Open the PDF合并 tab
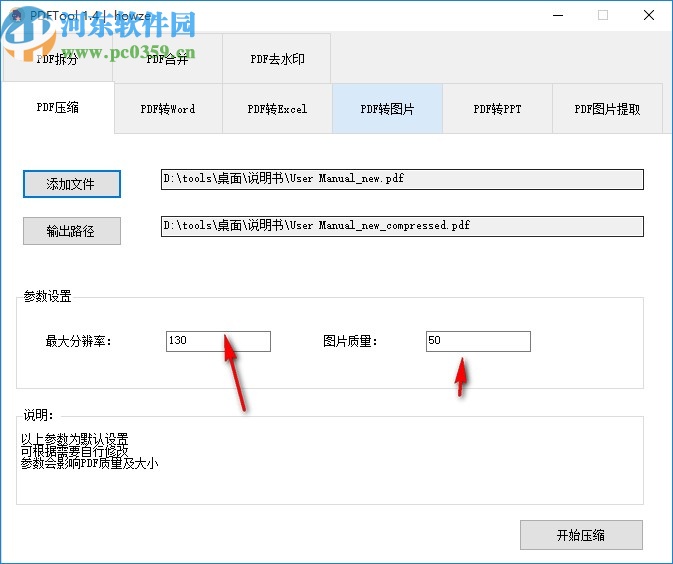Screen dimensions: 673x564 pyautogui.click(x=167, y=58)
